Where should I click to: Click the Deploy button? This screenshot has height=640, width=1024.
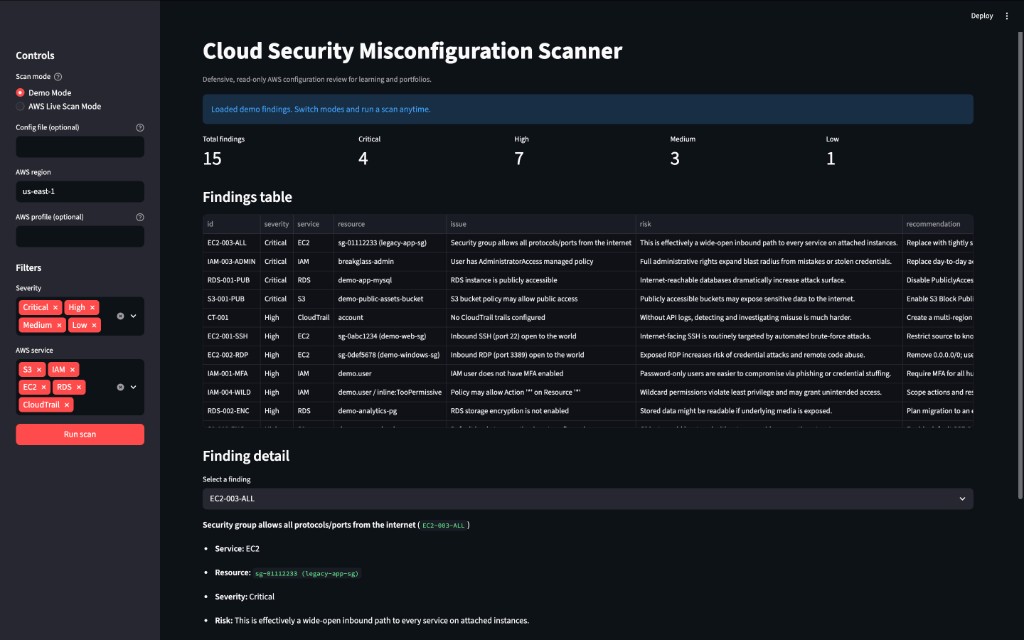pyautogui.click(x=982, y=16)
